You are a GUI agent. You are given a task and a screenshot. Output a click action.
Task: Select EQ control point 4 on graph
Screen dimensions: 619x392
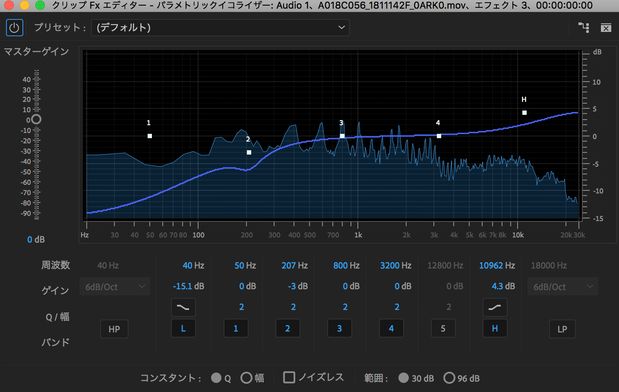[439, 136]
